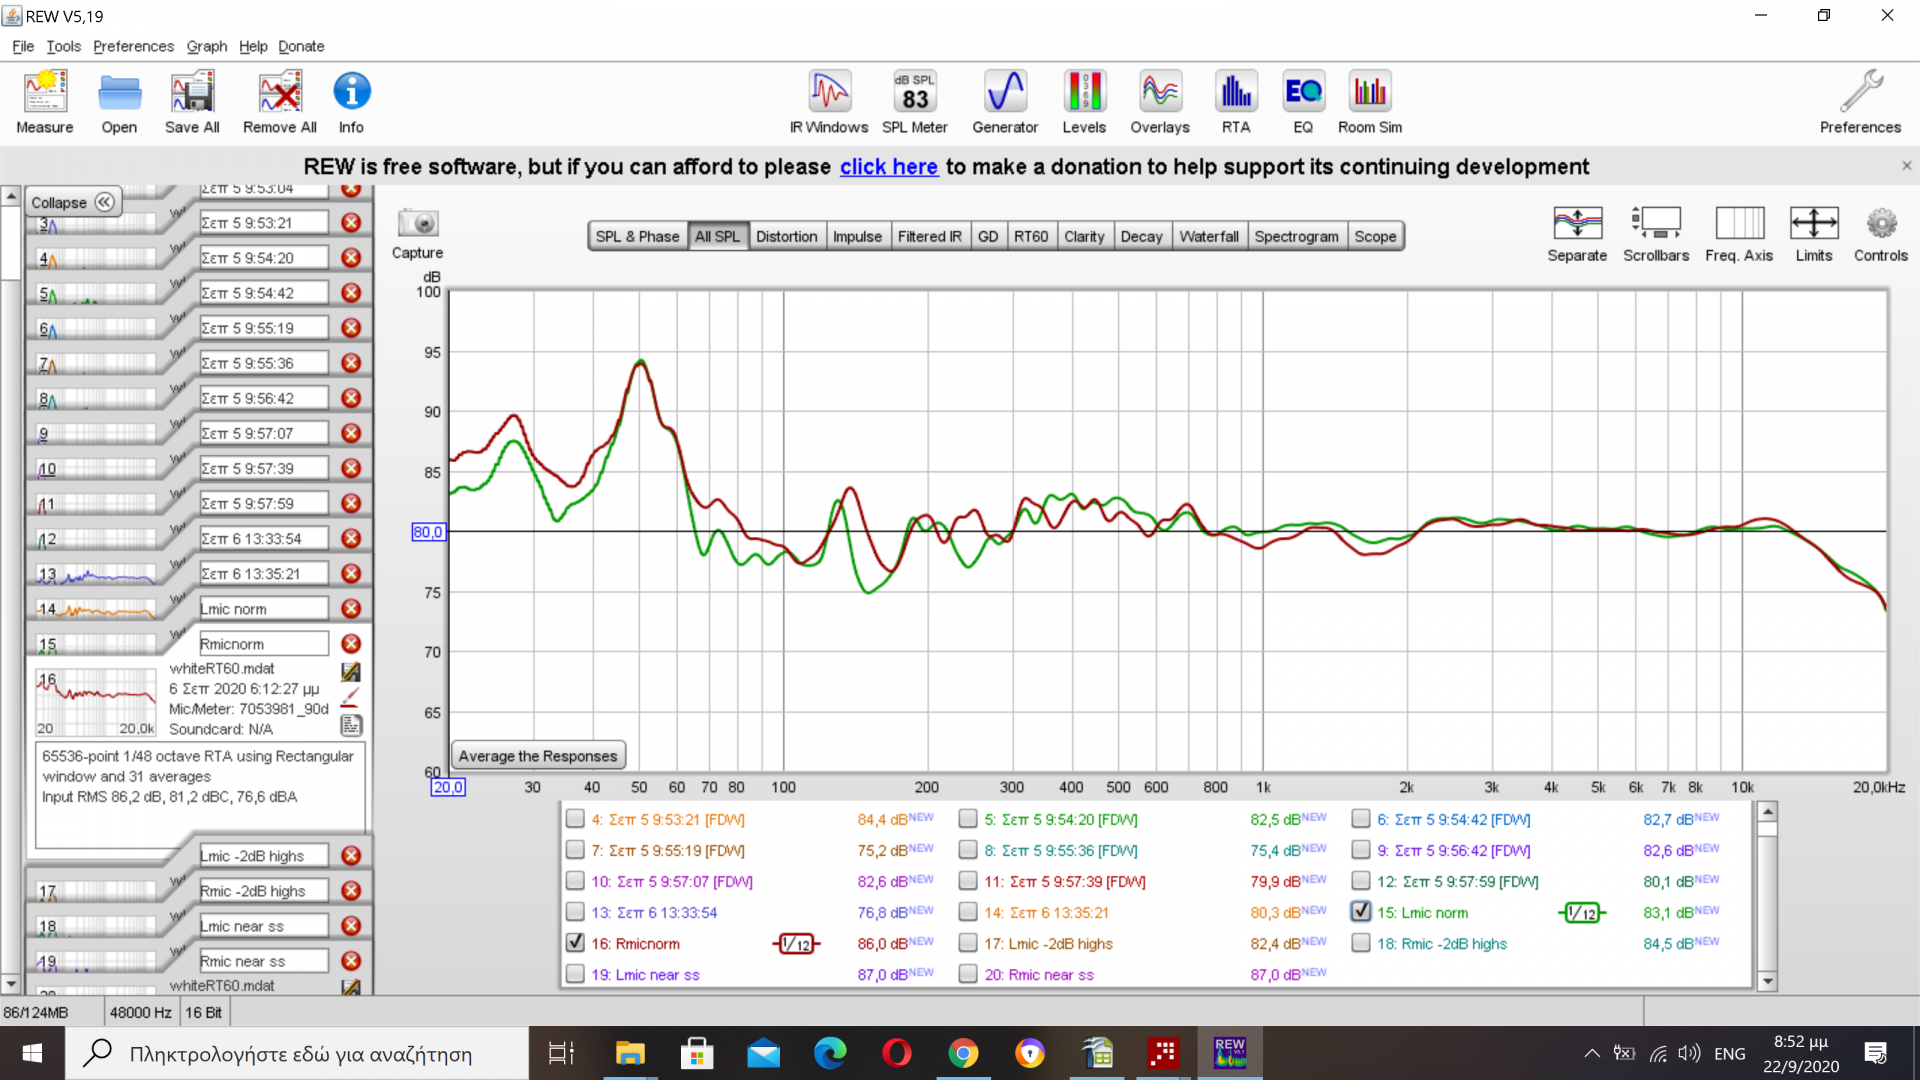Open graph Controls gear
The image size is (1920, 1080).
1880,224
